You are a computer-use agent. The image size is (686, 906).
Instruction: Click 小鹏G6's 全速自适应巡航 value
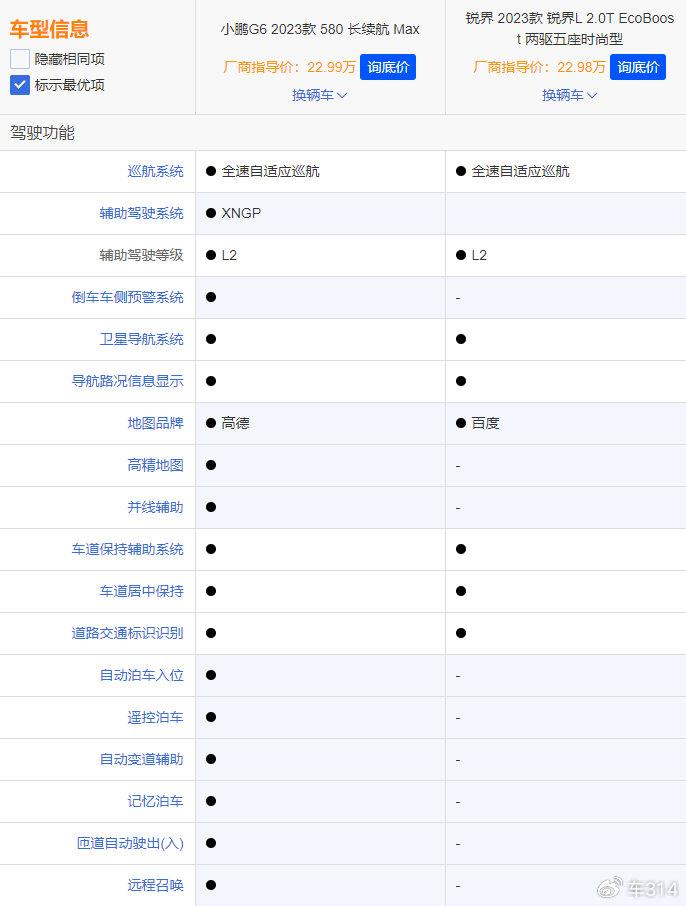tap(270, 171)
